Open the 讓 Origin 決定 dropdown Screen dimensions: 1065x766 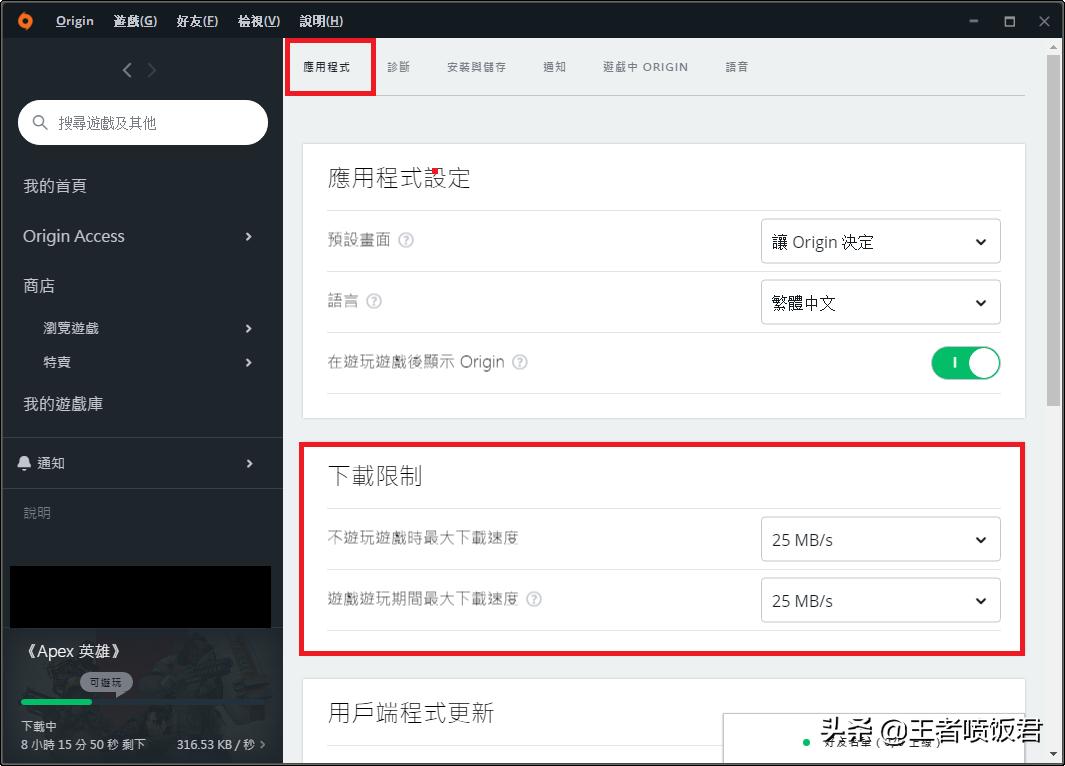coord(879,241)
